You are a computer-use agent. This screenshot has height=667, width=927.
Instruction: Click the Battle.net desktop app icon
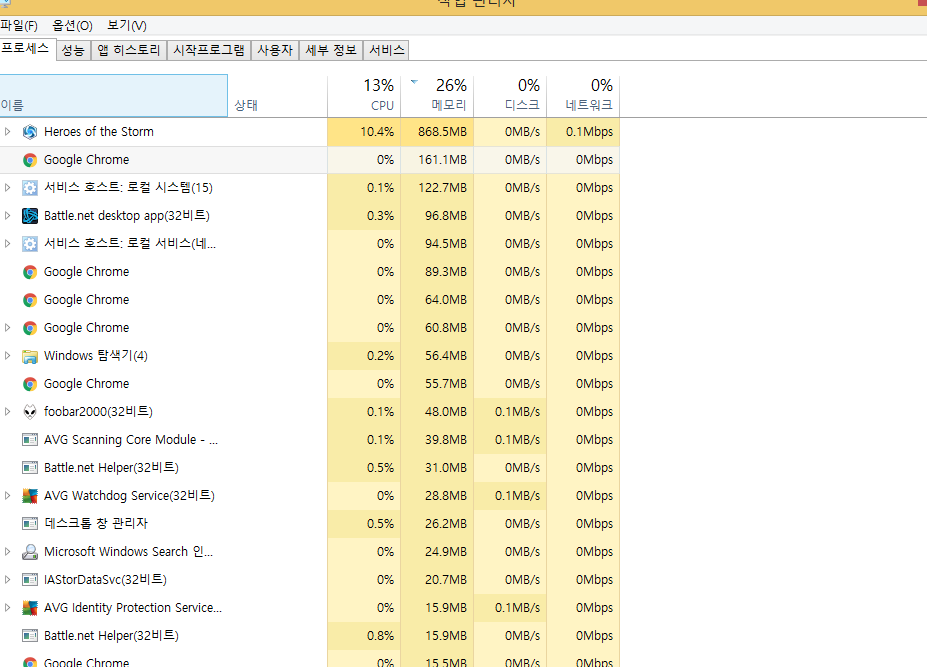pos(30,216)
